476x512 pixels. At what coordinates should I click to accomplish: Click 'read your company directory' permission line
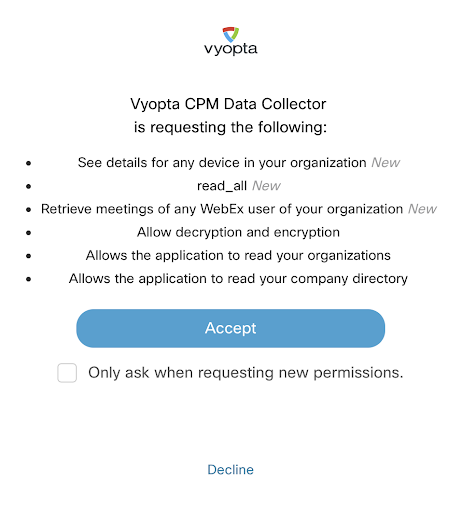coord(238,279)
